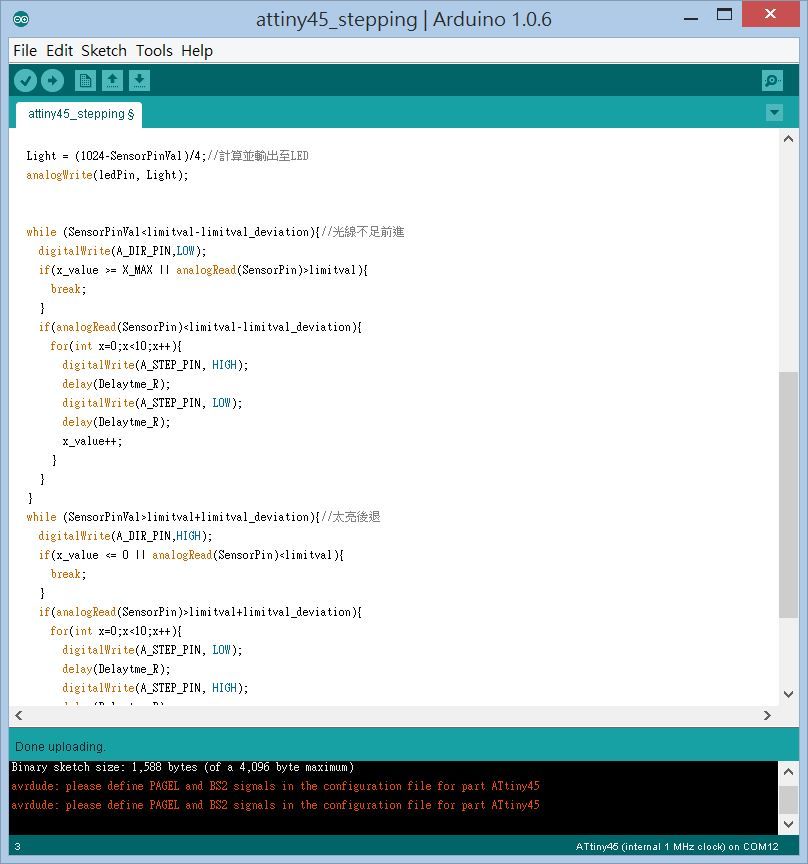Click console scrollbar up arrow
The image size is (808, 864).
tap(788, 771)
